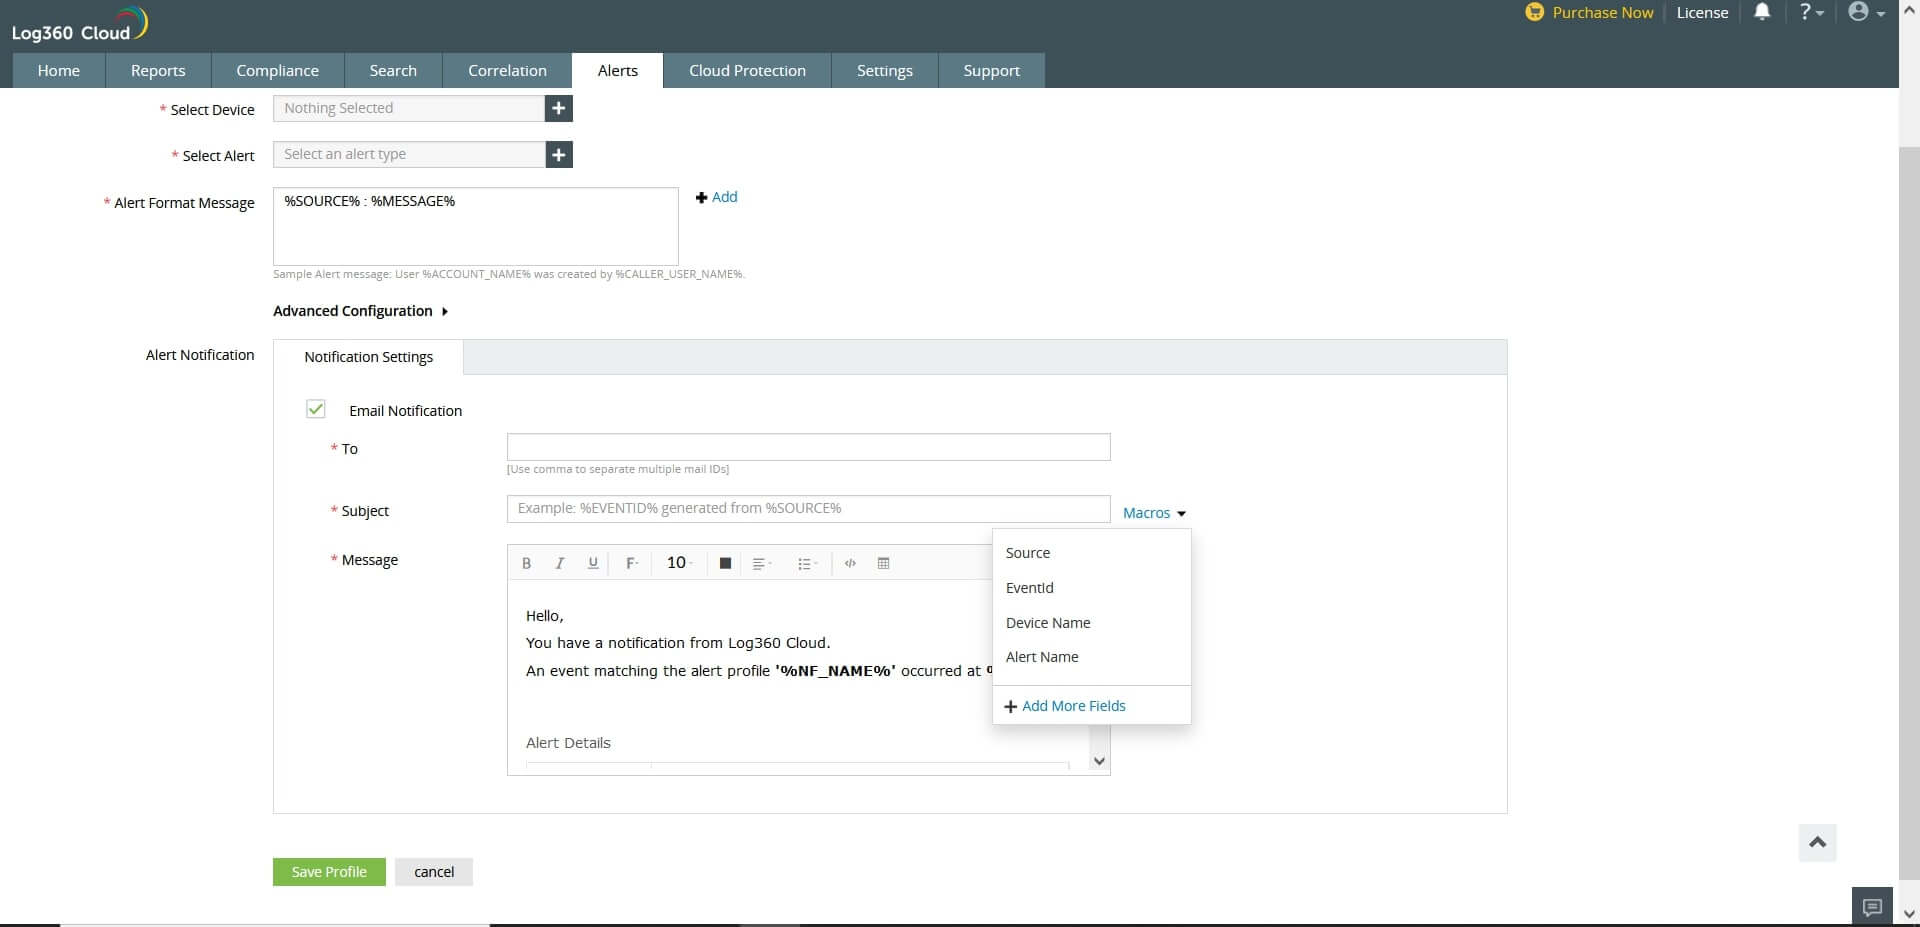This screenshot has height=927, width=1920.
Task: Go to the Settings tab
Action: (885, 71)
